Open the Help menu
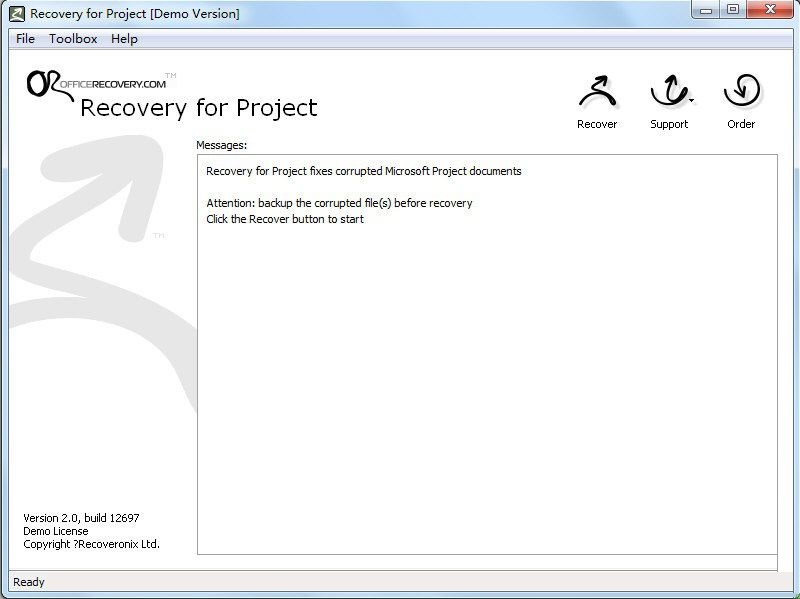The height and width of the screenshot is (599, 800). point(124,39)
